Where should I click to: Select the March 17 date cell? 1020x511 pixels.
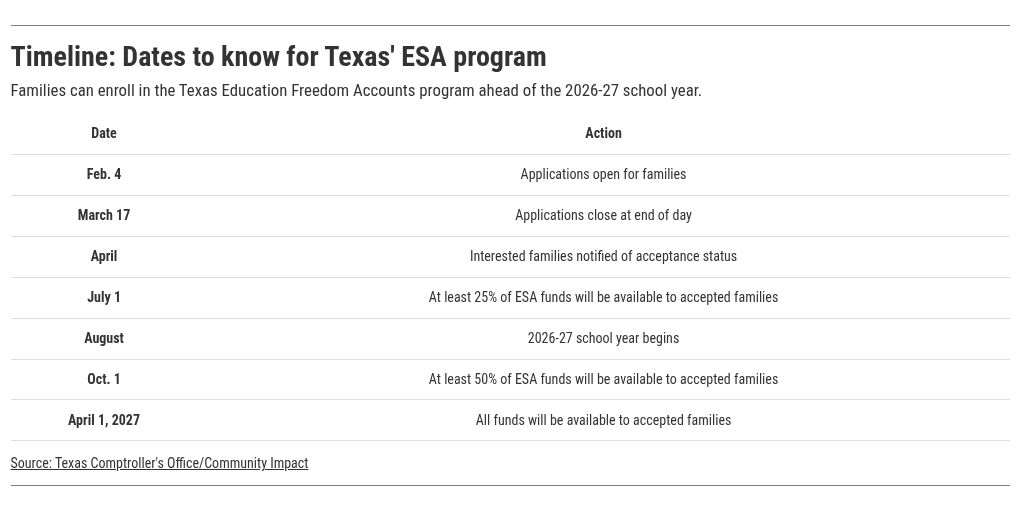coord(104,215)
